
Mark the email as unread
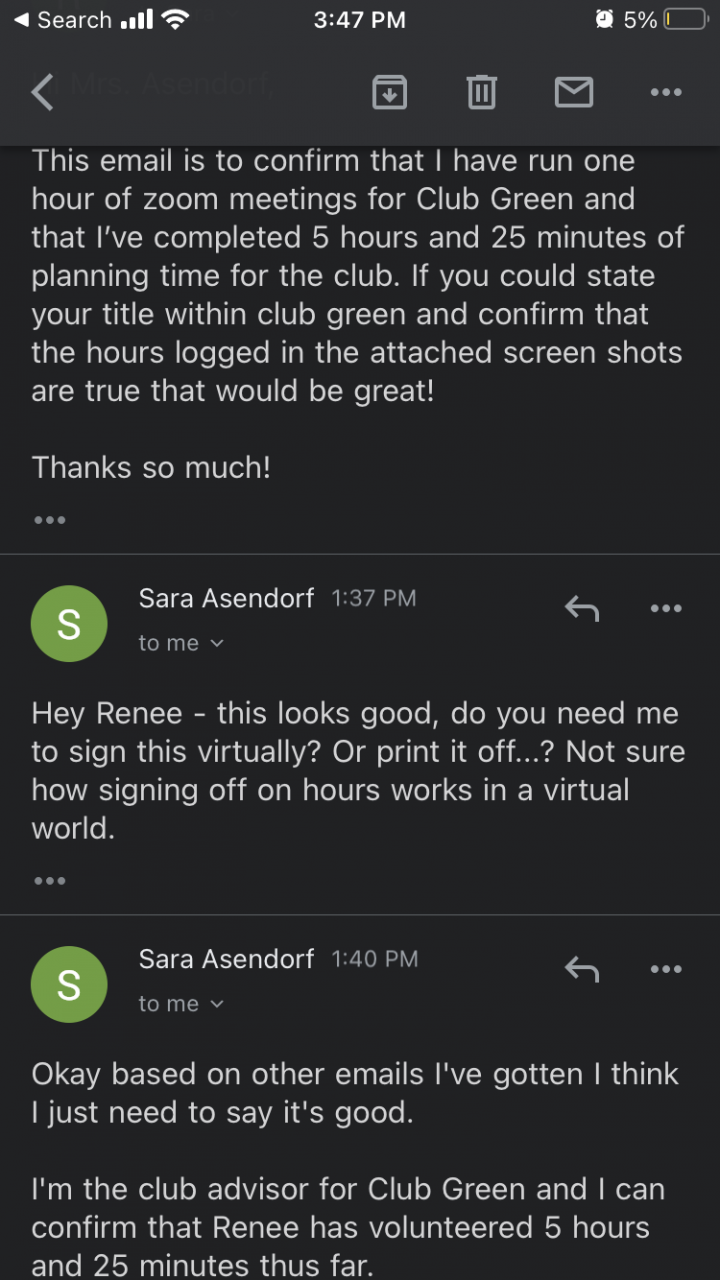(x=574, y=93)
